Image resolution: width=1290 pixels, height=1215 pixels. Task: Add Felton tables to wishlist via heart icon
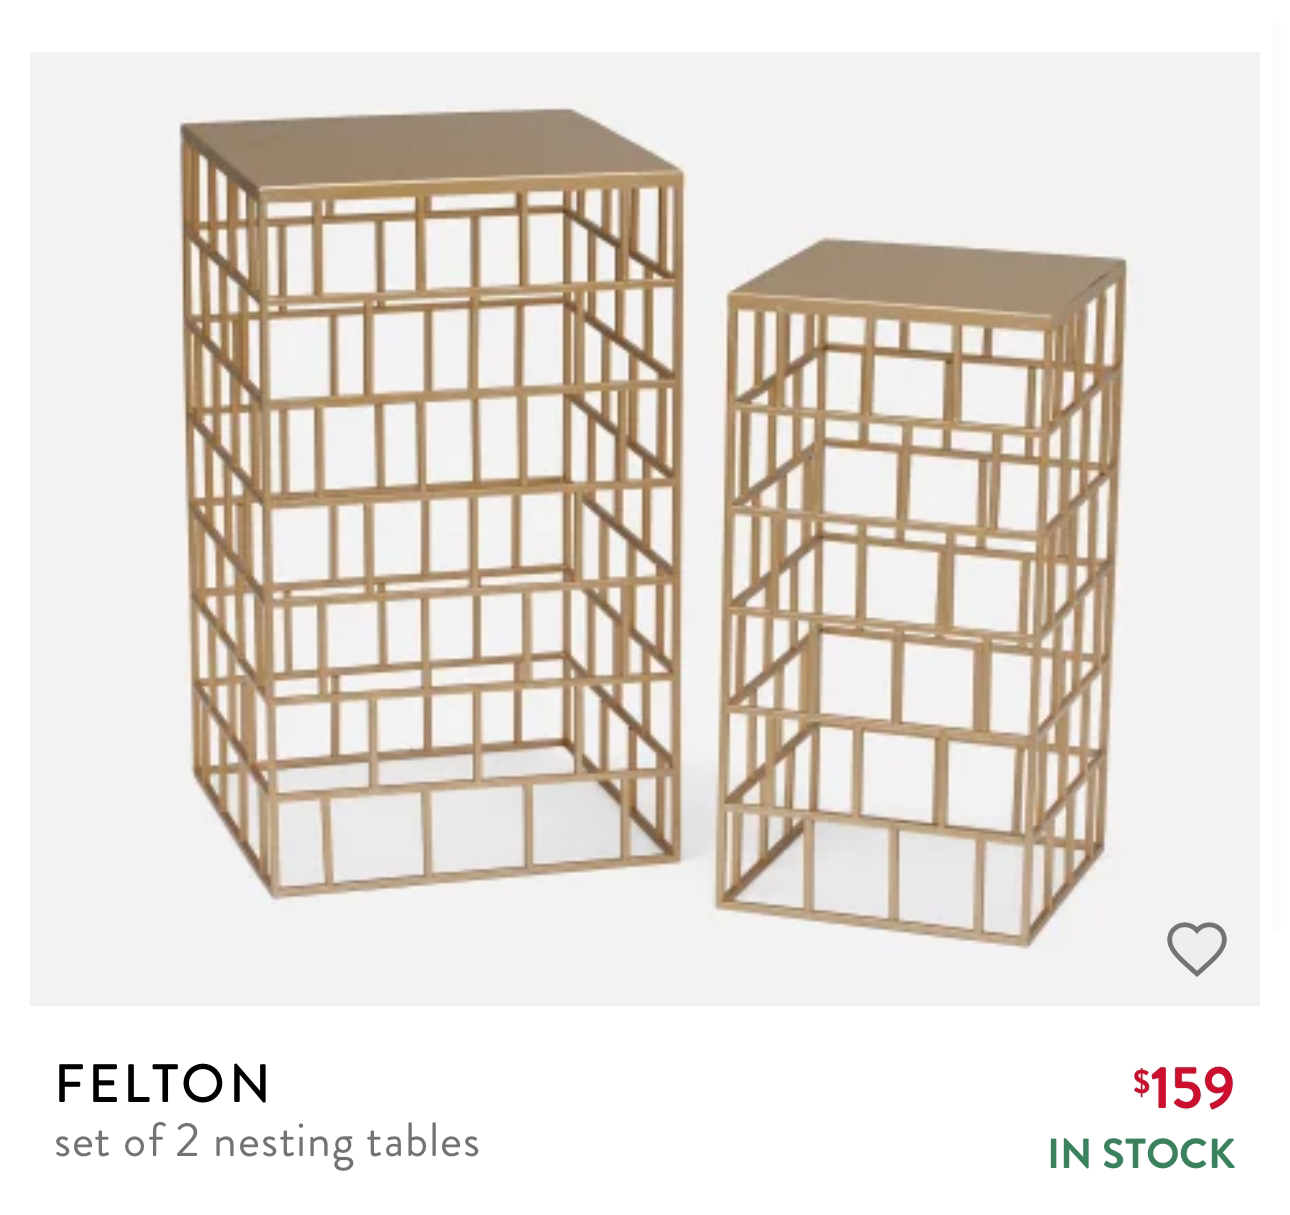point(1196,948)
